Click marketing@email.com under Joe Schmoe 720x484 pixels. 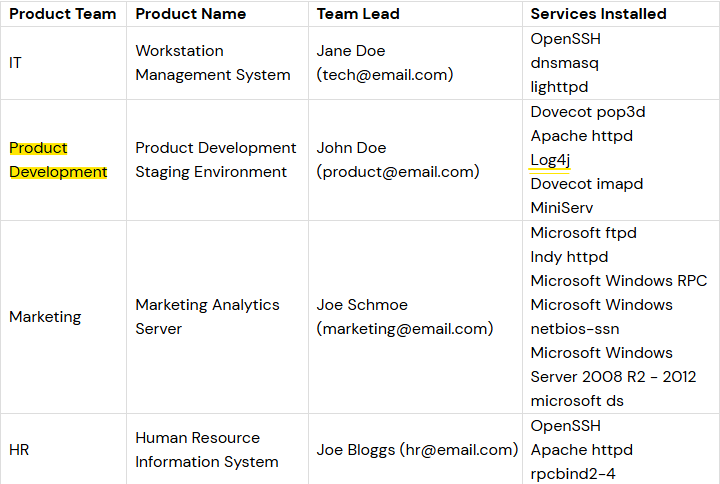(405, 329)
